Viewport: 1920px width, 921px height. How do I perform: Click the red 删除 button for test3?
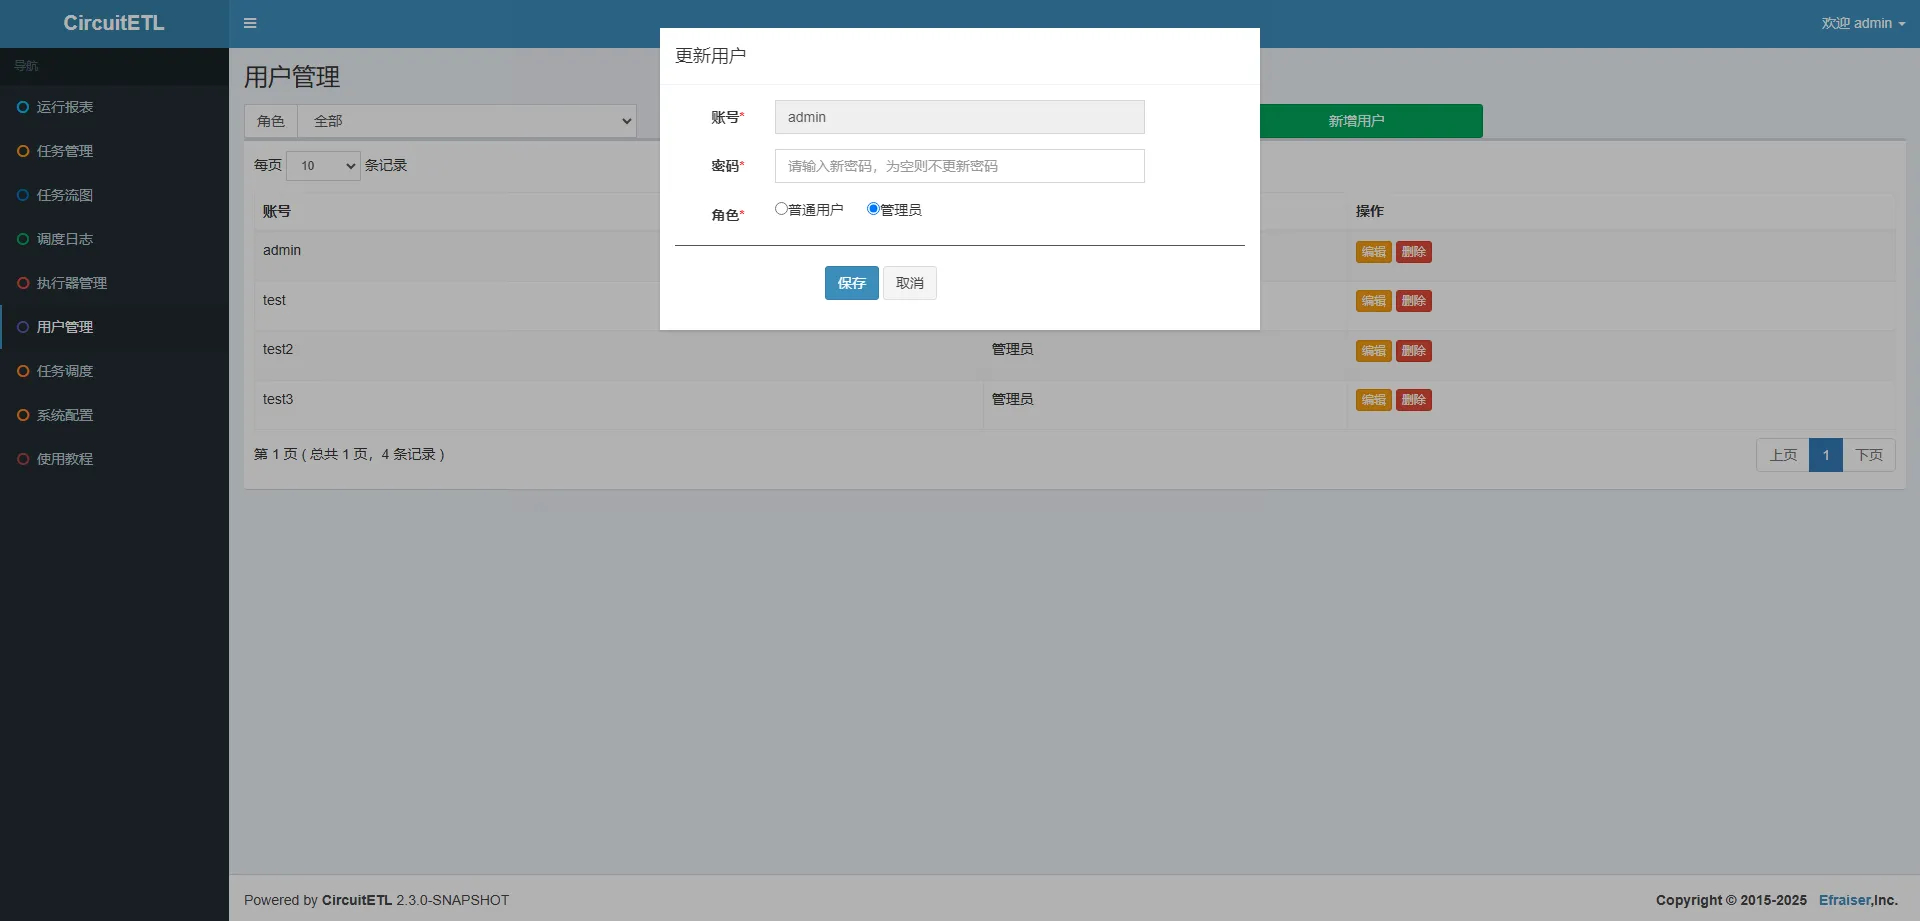[1413, 400]
